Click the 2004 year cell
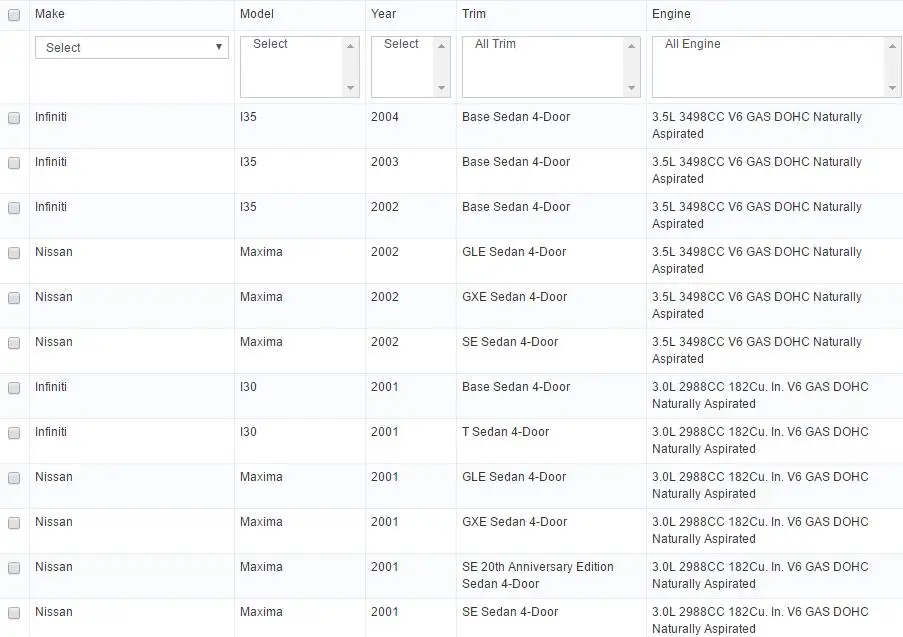The image size is (903, 637). point(385,117)
